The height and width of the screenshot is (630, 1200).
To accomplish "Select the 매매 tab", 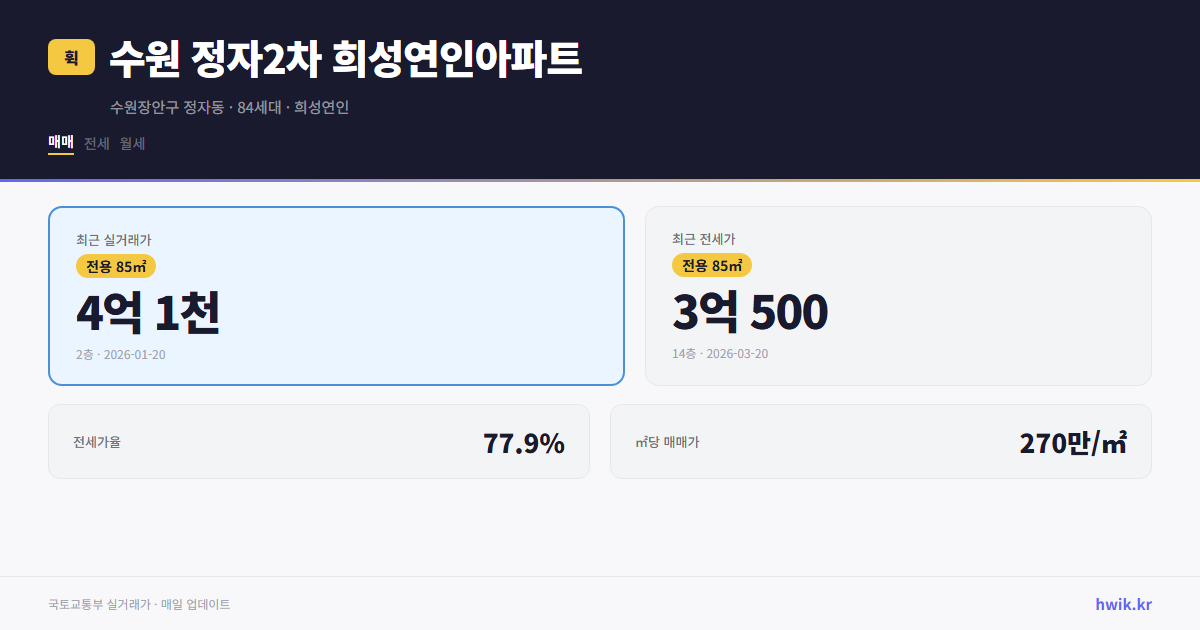I will (x=60, y=143).
